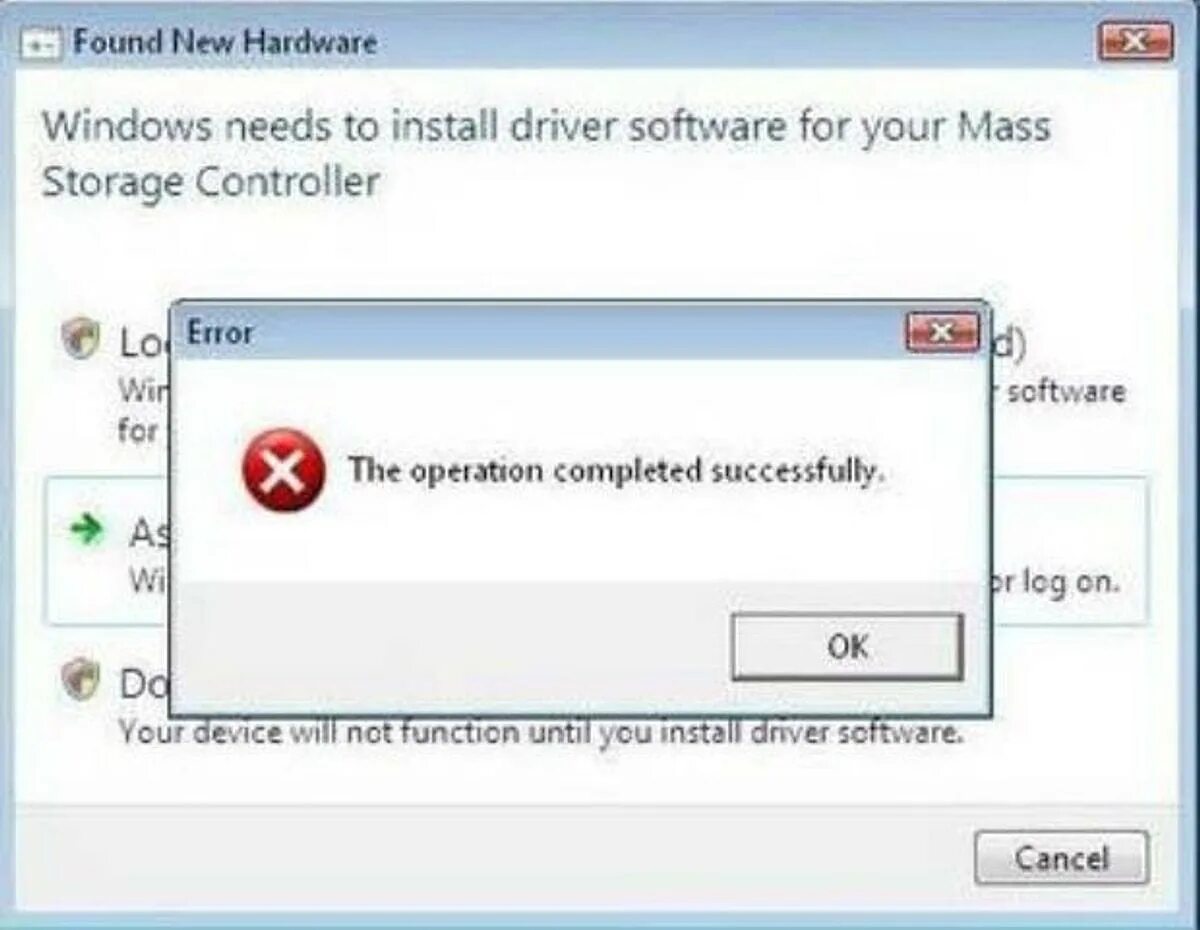Screen dimensions: 1200x930
Task: Click the shield icon beside the Locate option
Action: pos(79,339)
